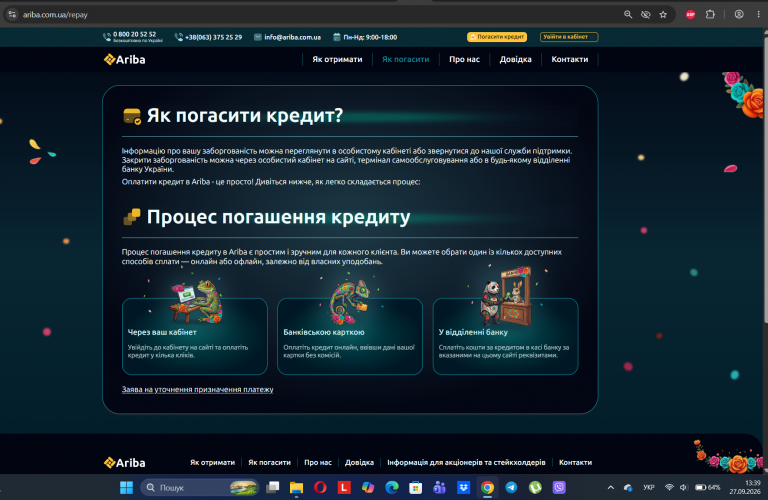
Task: Open the Chrome three-dot menu
Action: coord(759,15)
